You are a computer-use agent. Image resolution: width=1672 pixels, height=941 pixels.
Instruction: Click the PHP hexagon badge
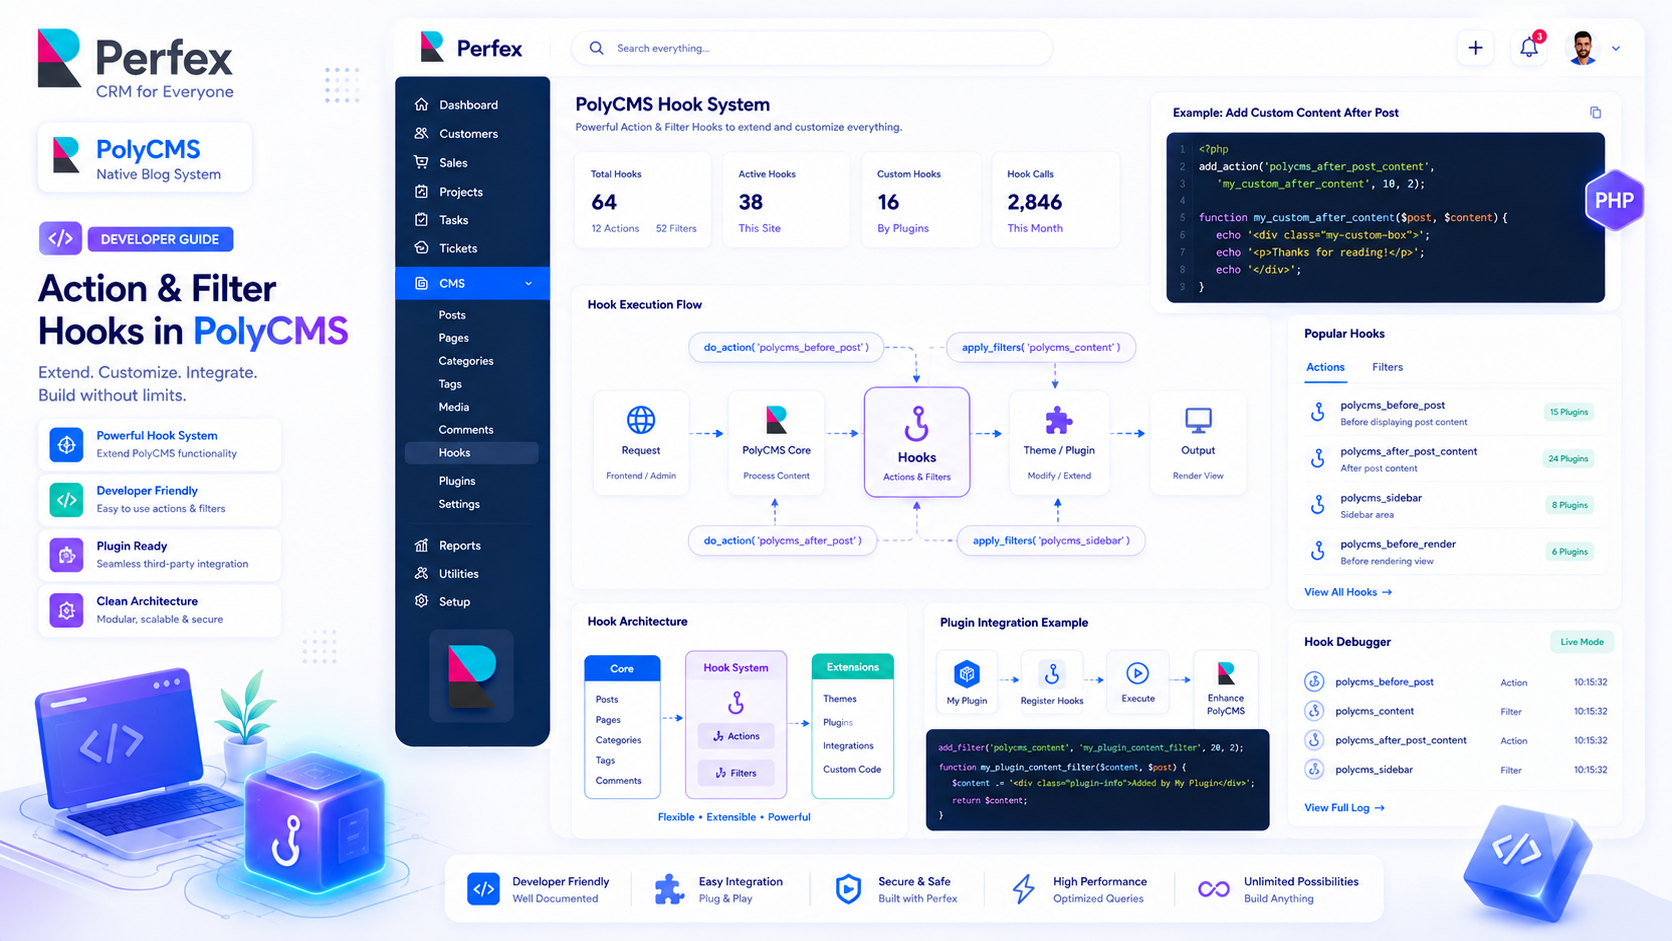pos(1614,201)
